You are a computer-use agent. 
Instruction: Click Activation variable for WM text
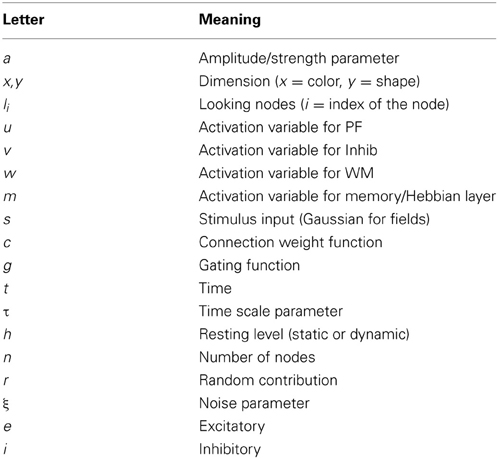[286, 173]
